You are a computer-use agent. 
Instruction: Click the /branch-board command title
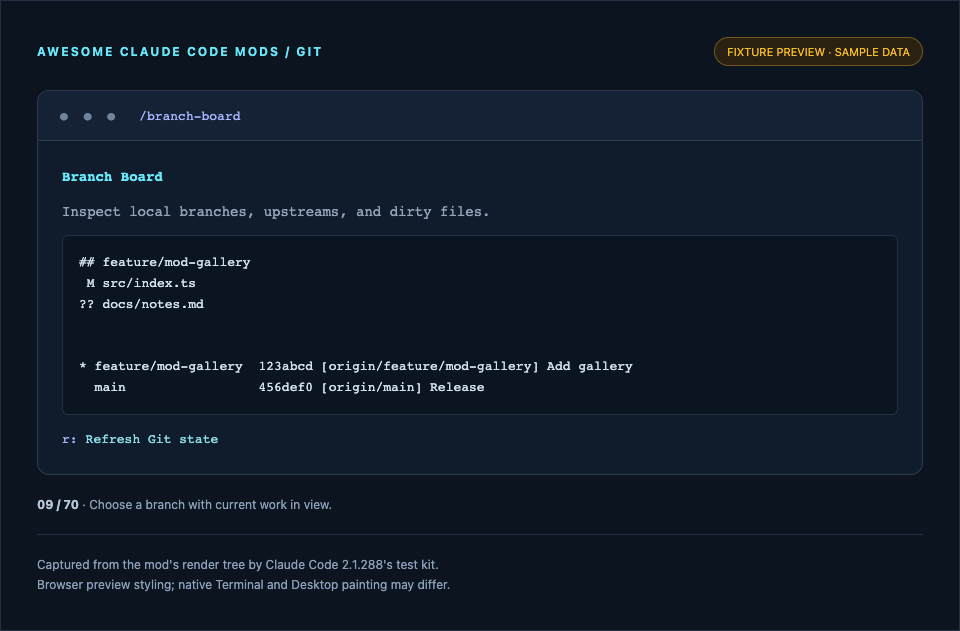[190, 116]
